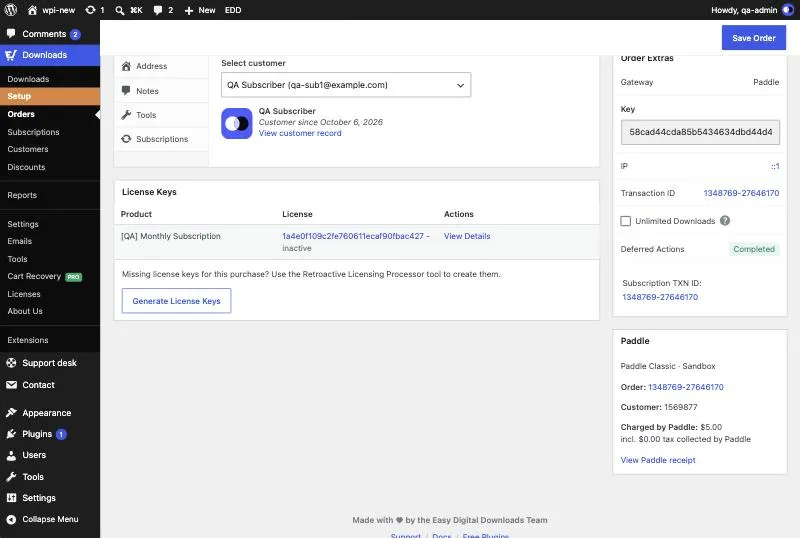Open the Address section tab
800x538 pixels.
pos(161,66)
